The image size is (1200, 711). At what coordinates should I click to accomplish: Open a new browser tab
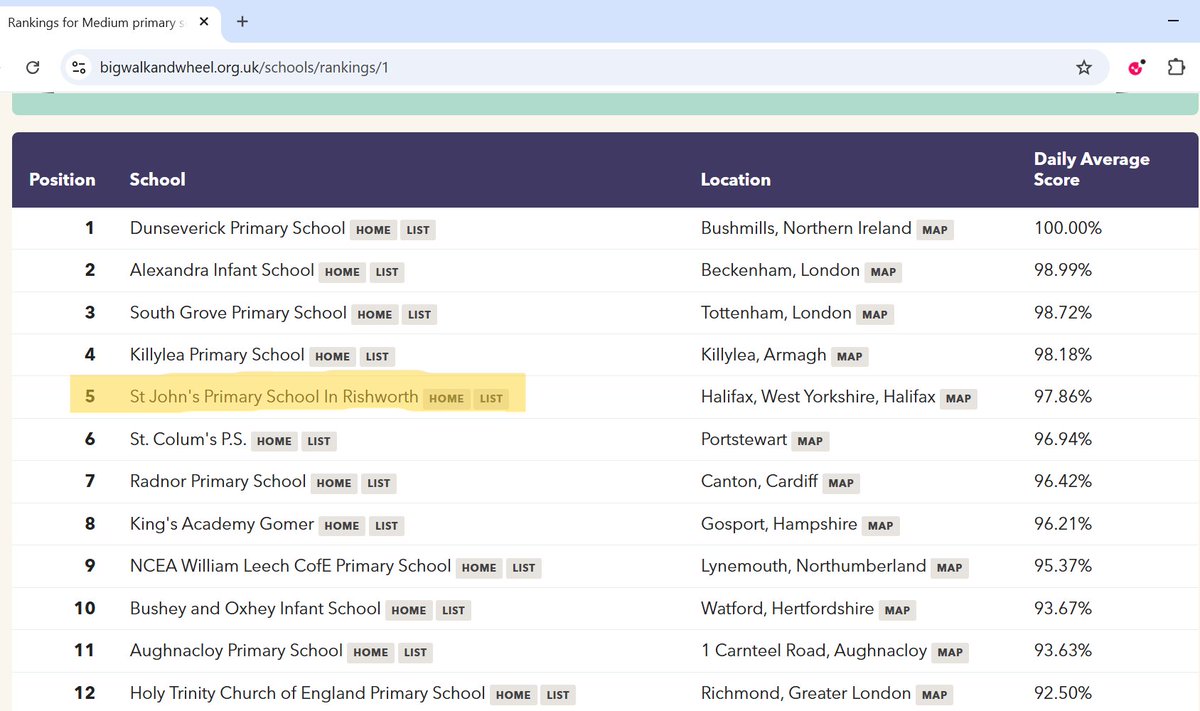(x=242, y=21)
